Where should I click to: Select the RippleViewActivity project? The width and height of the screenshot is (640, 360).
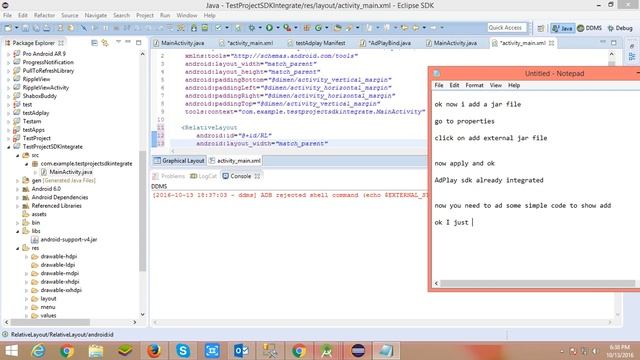[42, 88]
